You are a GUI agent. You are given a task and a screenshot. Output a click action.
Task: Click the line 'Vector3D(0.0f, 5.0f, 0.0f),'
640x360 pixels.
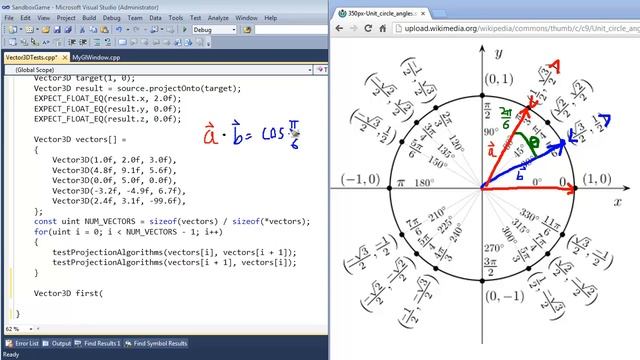(x=114, y=180)
